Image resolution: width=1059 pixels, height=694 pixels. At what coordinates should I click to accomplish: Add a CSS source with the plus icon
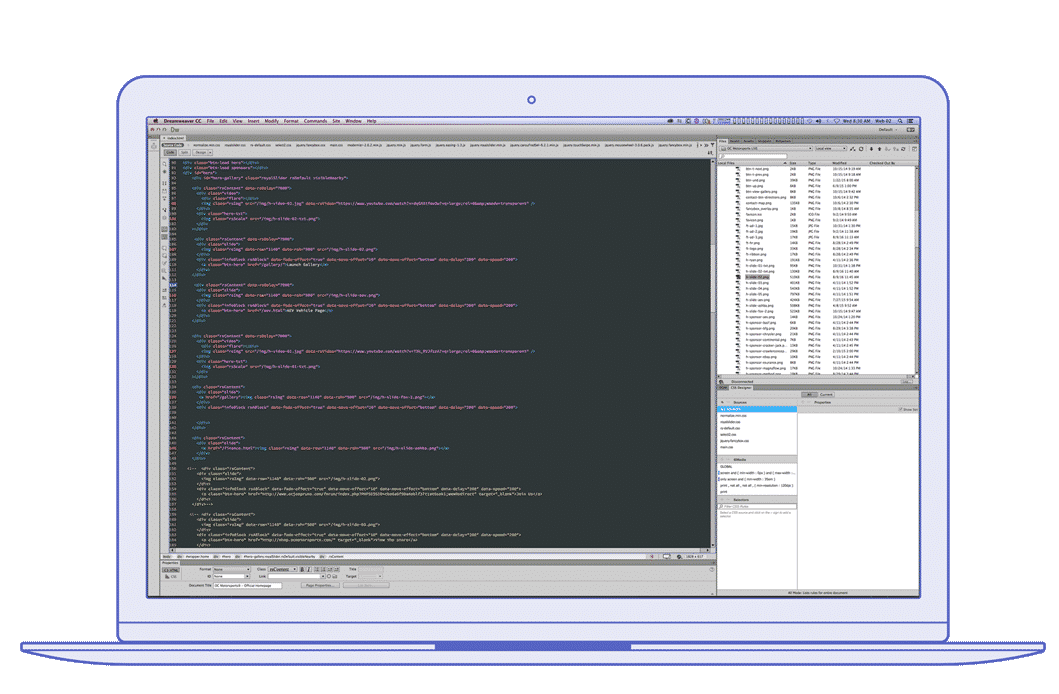pos(722,402)
